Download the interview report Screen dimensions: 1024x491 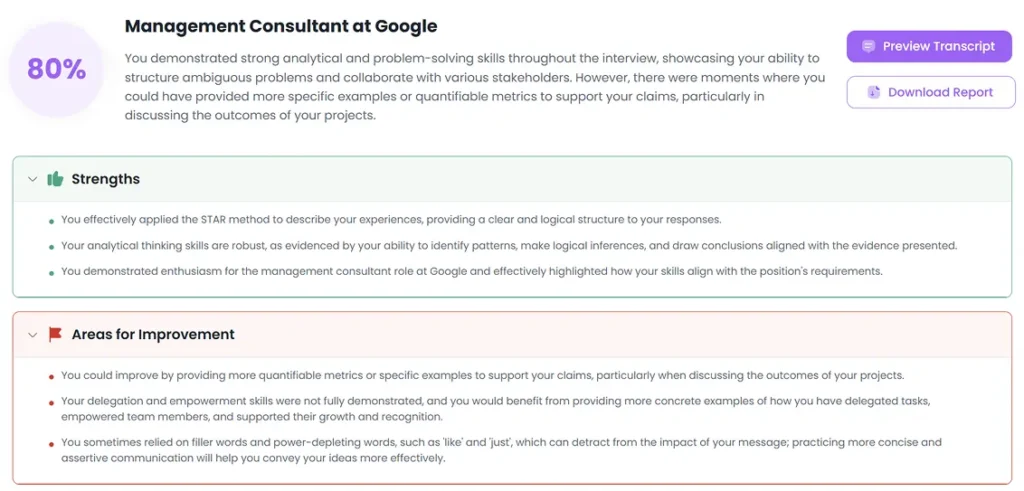[931, 92]
